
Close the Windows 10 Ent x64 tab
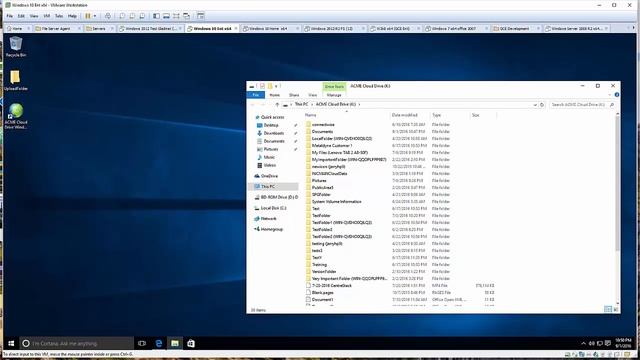tap(236, 29)
